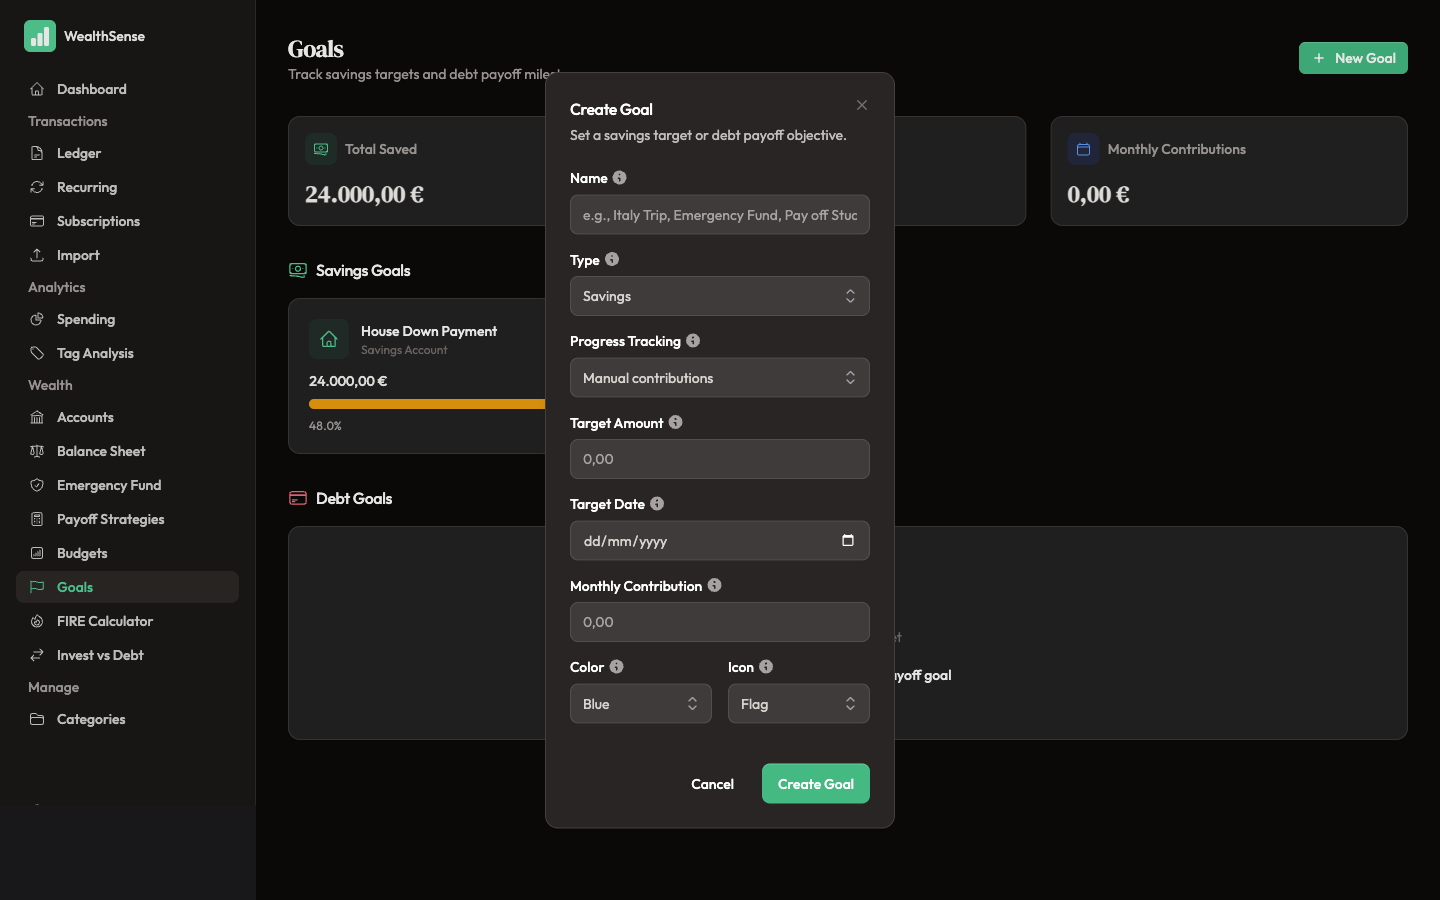This screenshot has width=1440, height=900.
Task: Click the Dashboard home icon in sidebar
Action: 37,89
